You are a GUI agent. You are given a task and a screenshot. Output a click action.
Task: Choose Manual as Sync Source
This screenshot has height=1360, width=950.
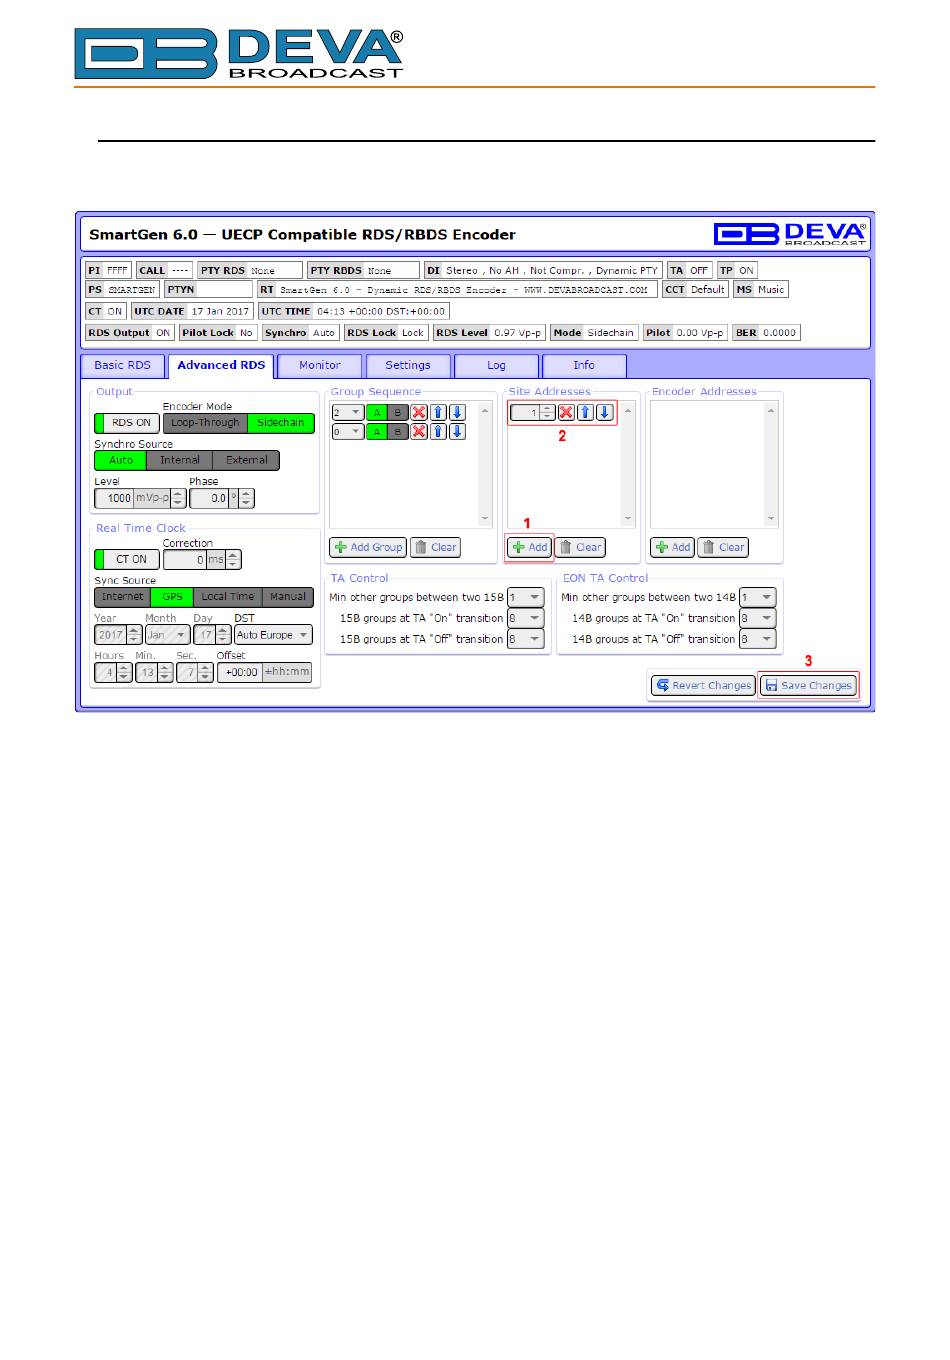[288, 597]
